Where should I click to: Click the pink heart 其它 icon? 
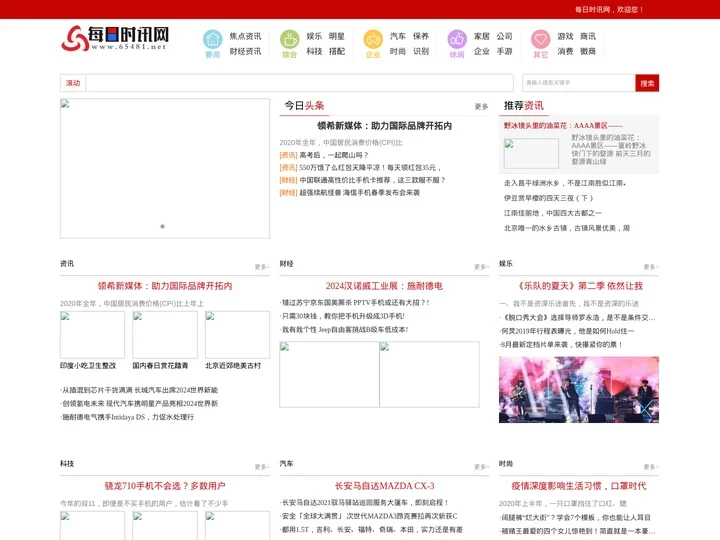pos(540,39)
